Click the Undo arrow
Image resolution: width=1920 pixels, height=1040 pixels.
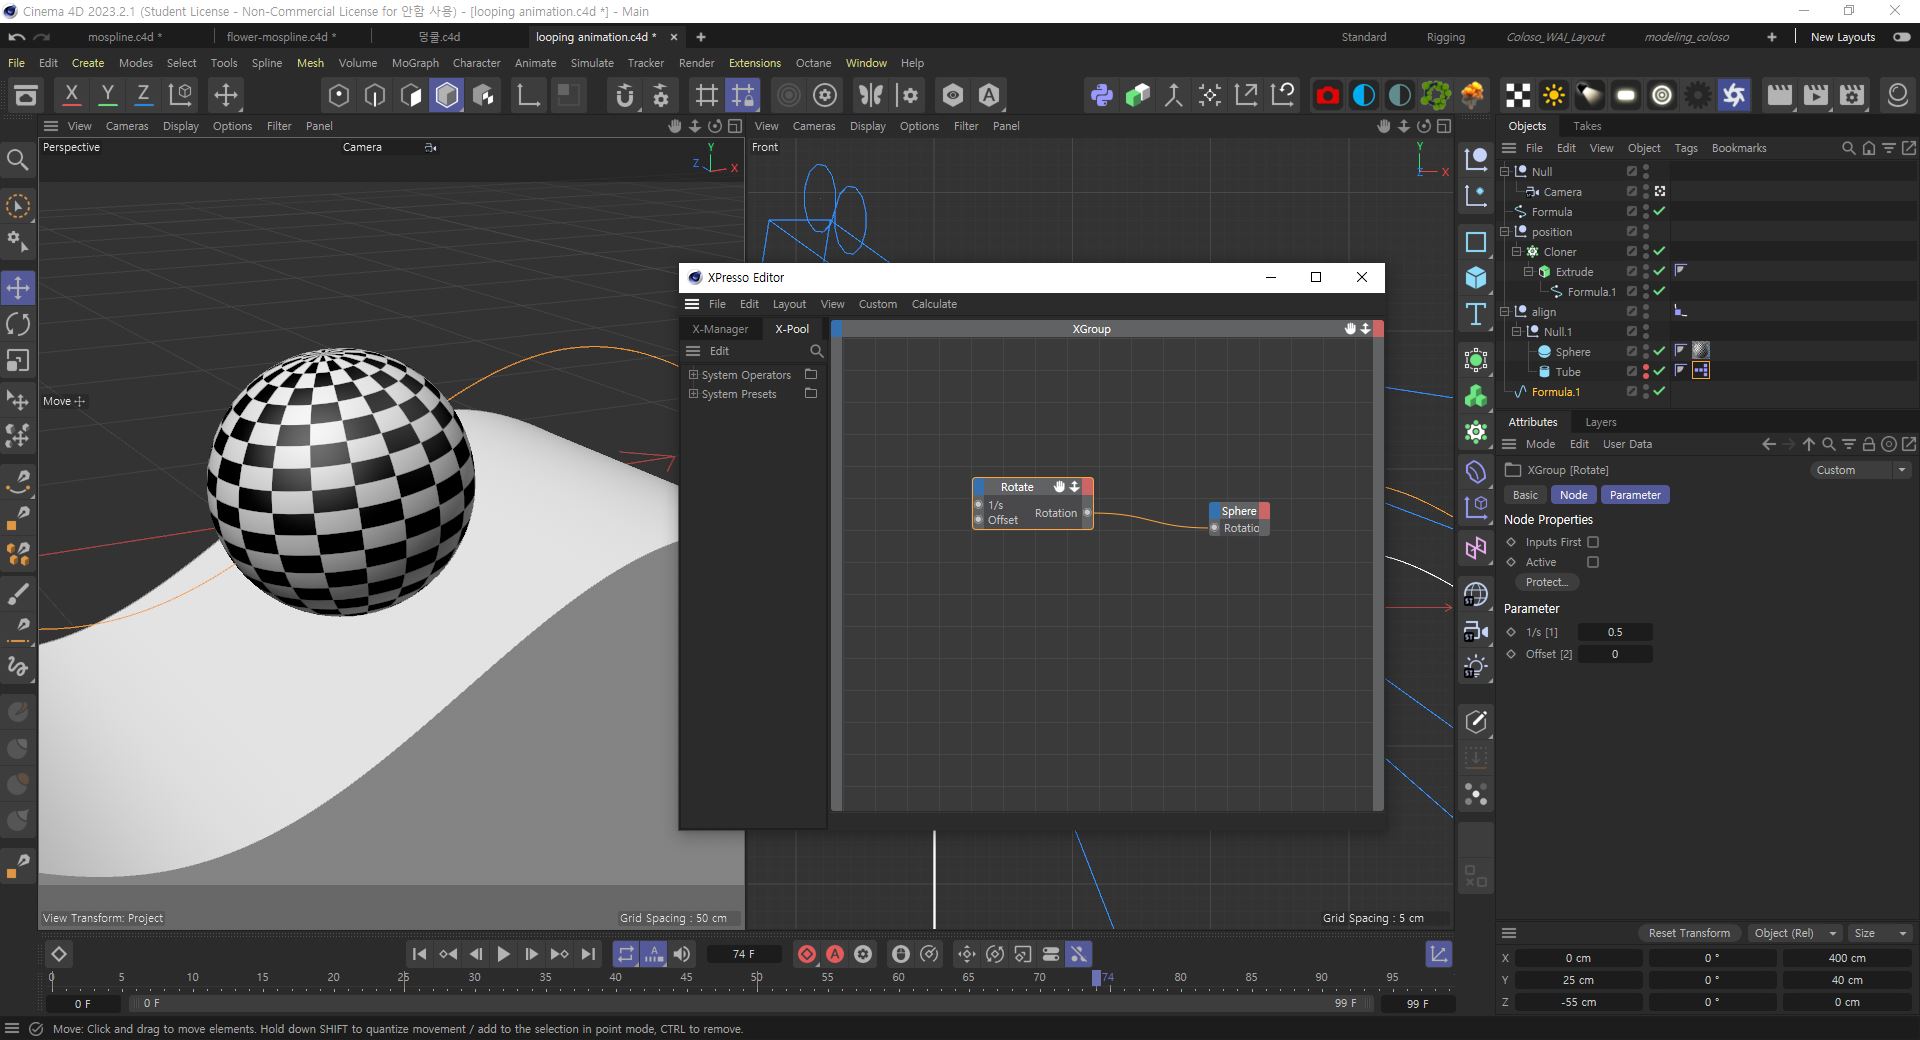17,37
